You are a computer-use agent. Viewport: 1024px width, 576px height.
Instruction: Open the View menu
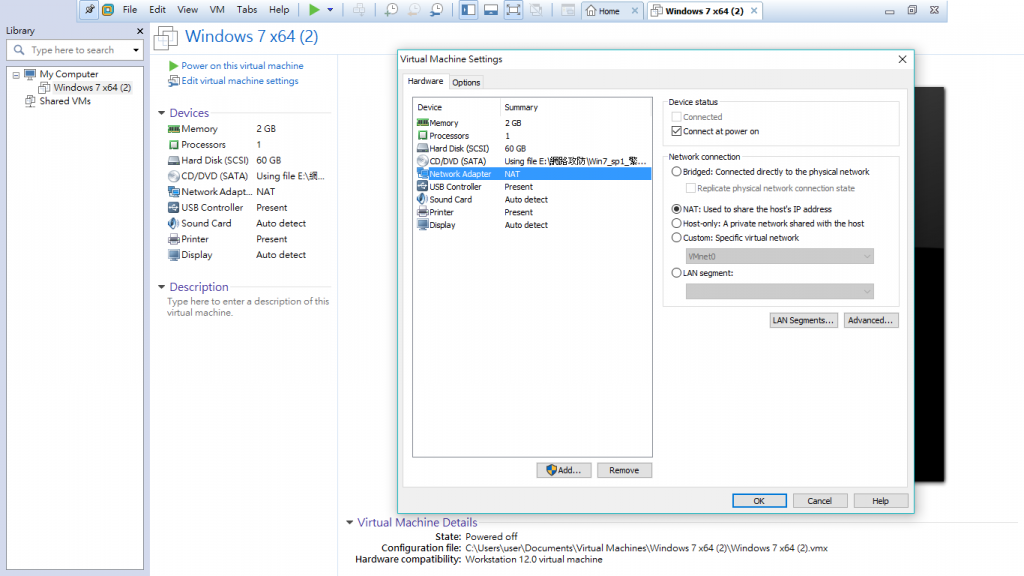pos(187,10)
